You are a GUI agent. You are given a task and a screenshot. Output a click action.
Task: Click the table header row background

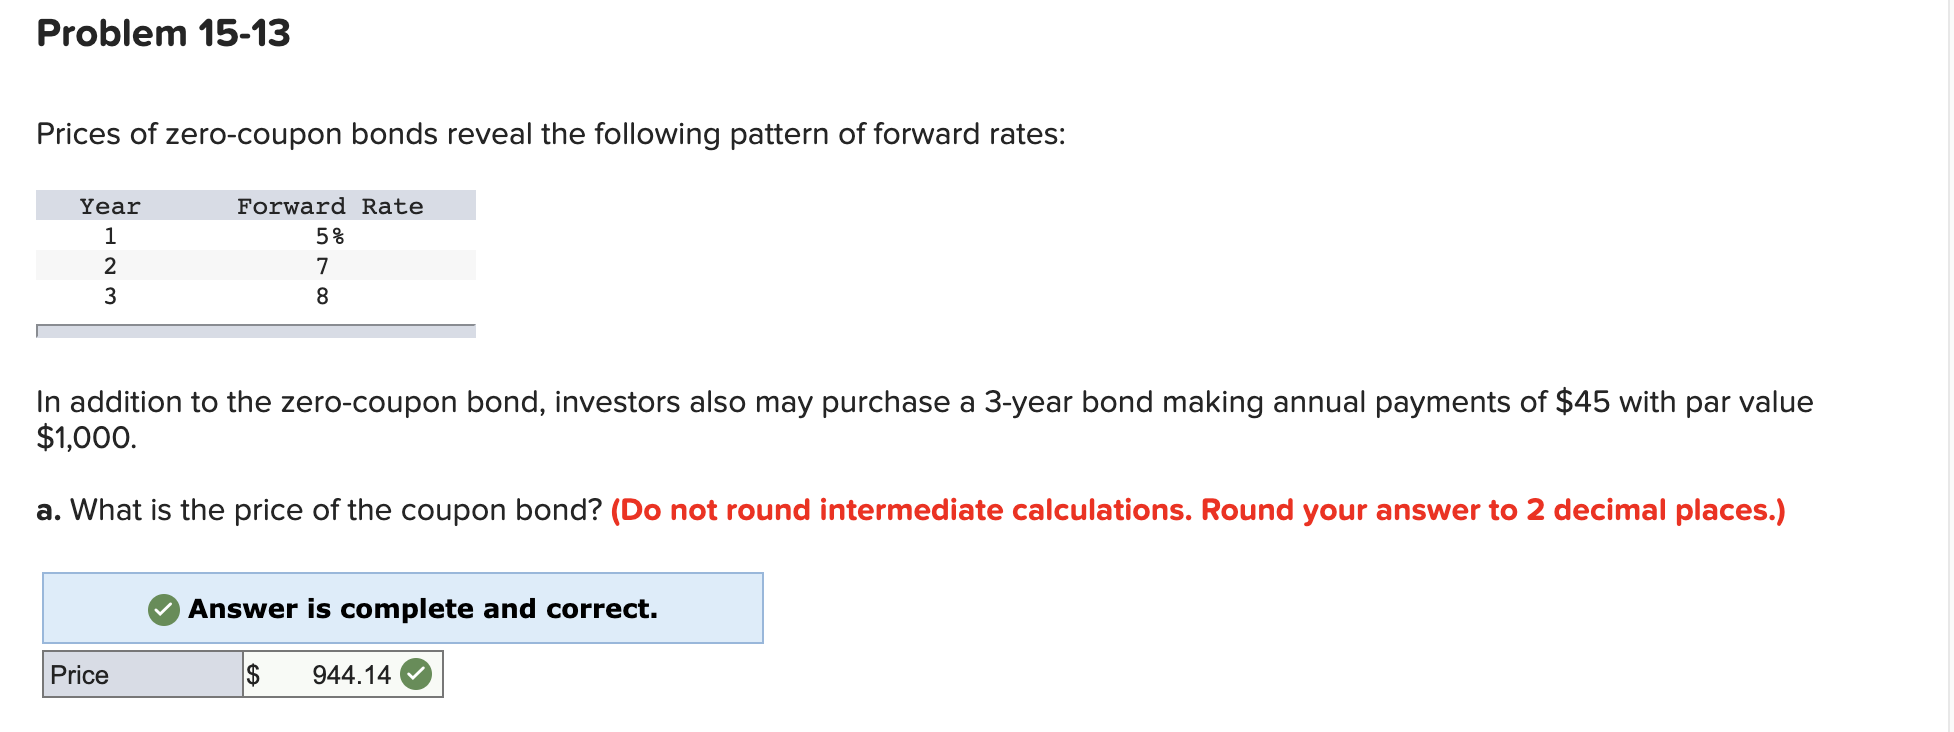[255, 206]
